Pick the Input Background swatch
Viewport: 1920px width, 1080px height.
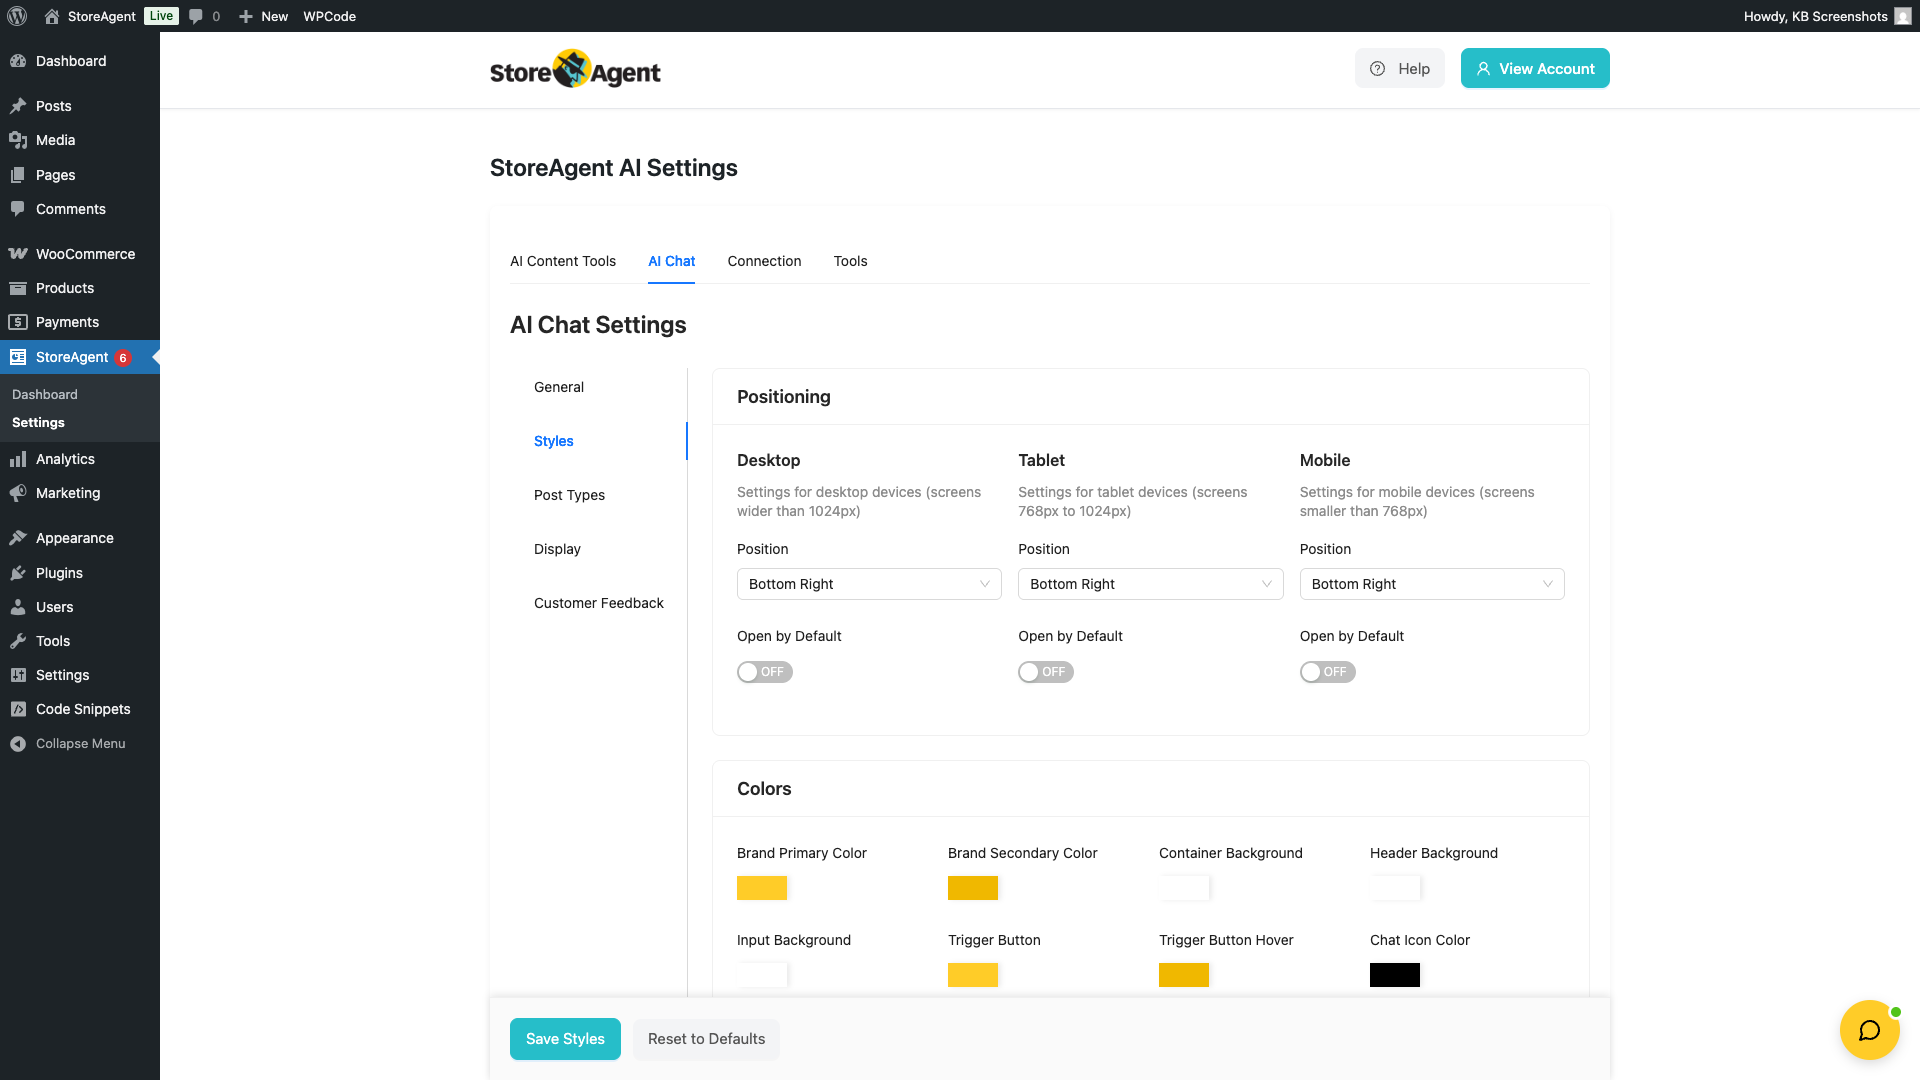coord(762,975)
